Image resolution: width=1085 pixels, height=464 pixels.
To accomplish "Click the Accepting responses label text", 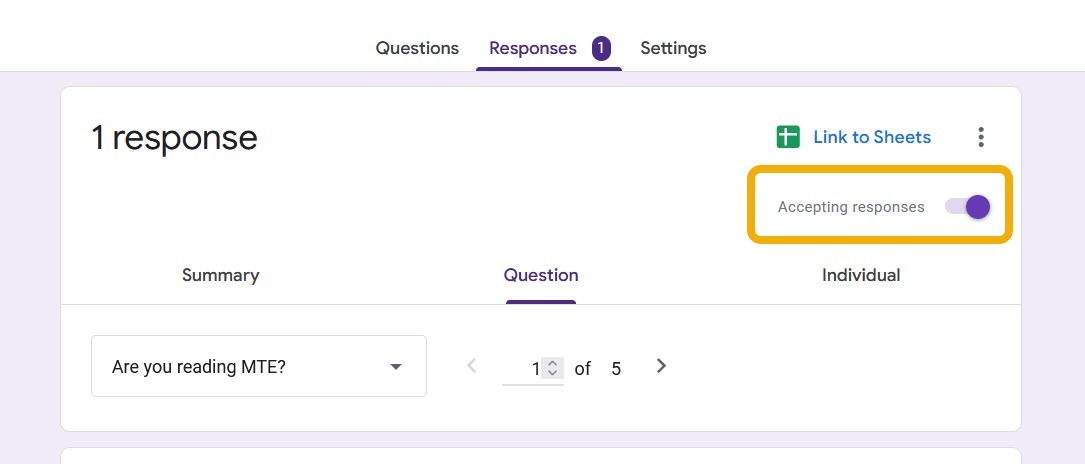I will pyautogui.click(x=851, y=207).
